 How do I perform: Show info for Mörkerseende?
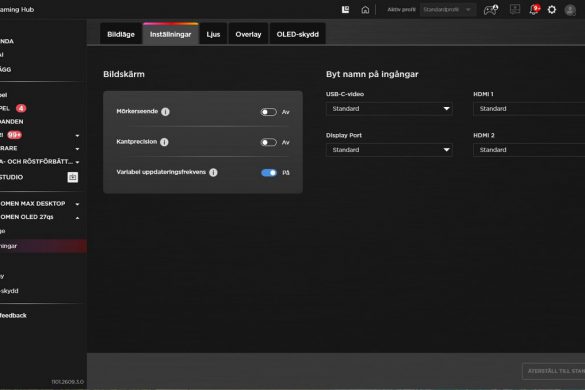(165, 112)
